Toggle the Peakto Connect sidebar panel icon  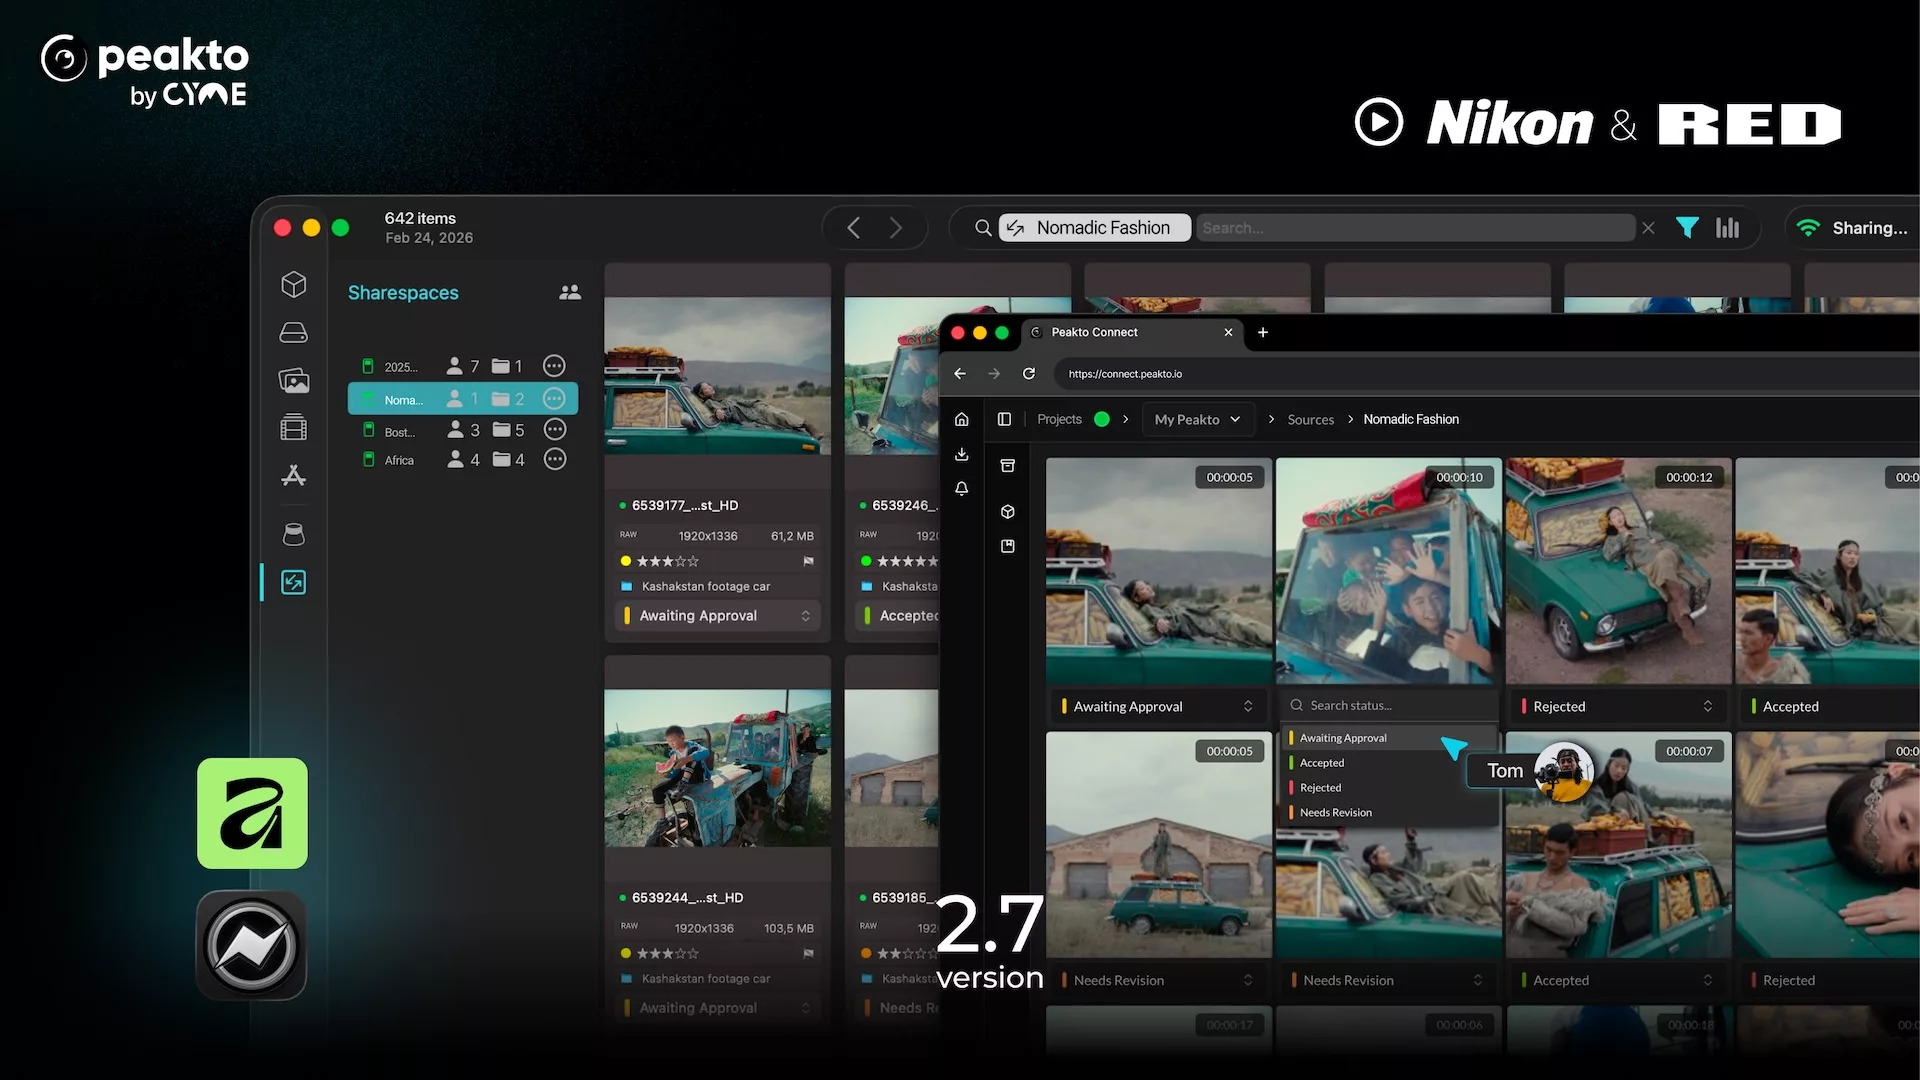pos(1004,419)
